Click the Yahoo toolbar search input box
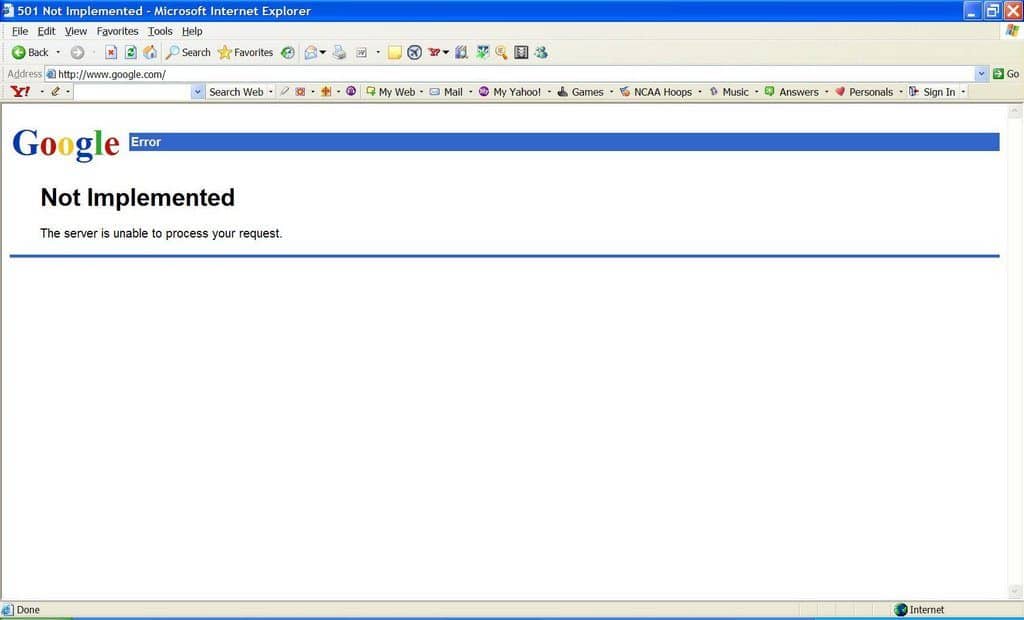Image resolution: width=1024 pixels, height=620 pixels. [133, 92]
